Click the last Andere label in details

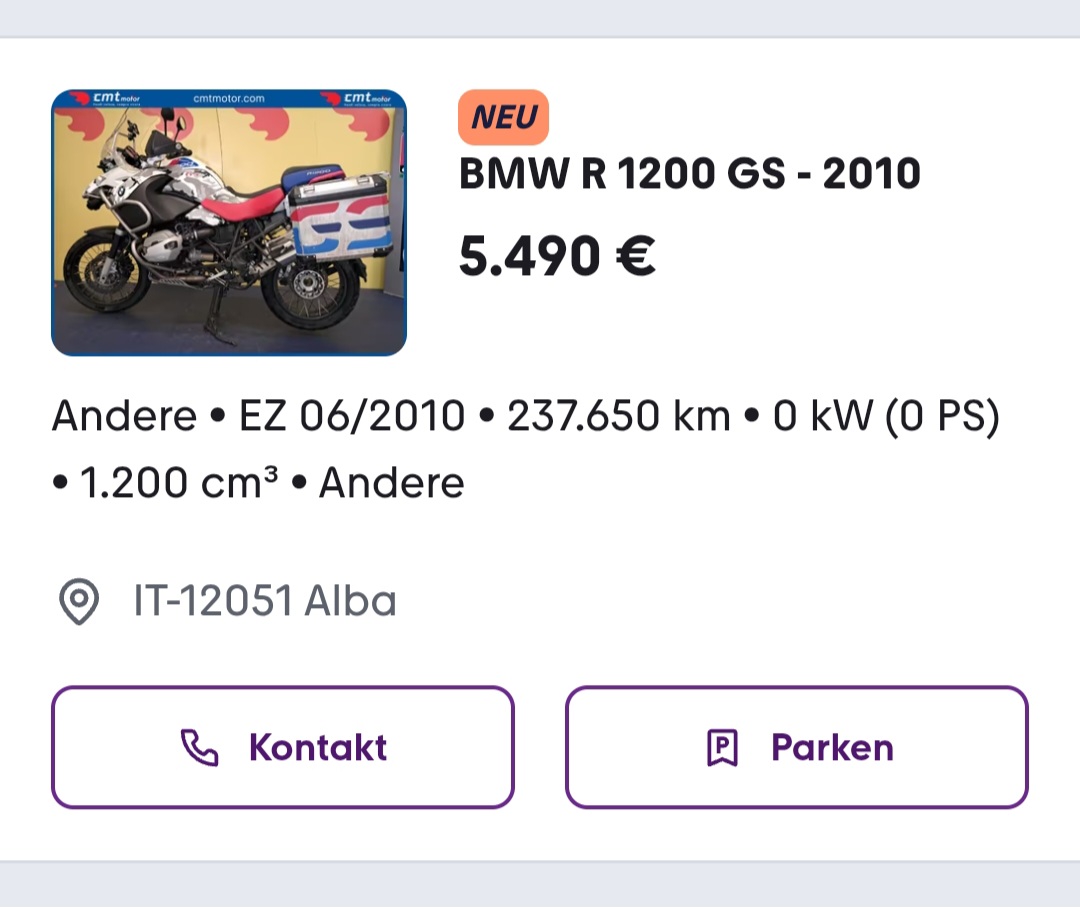point(392,482)
